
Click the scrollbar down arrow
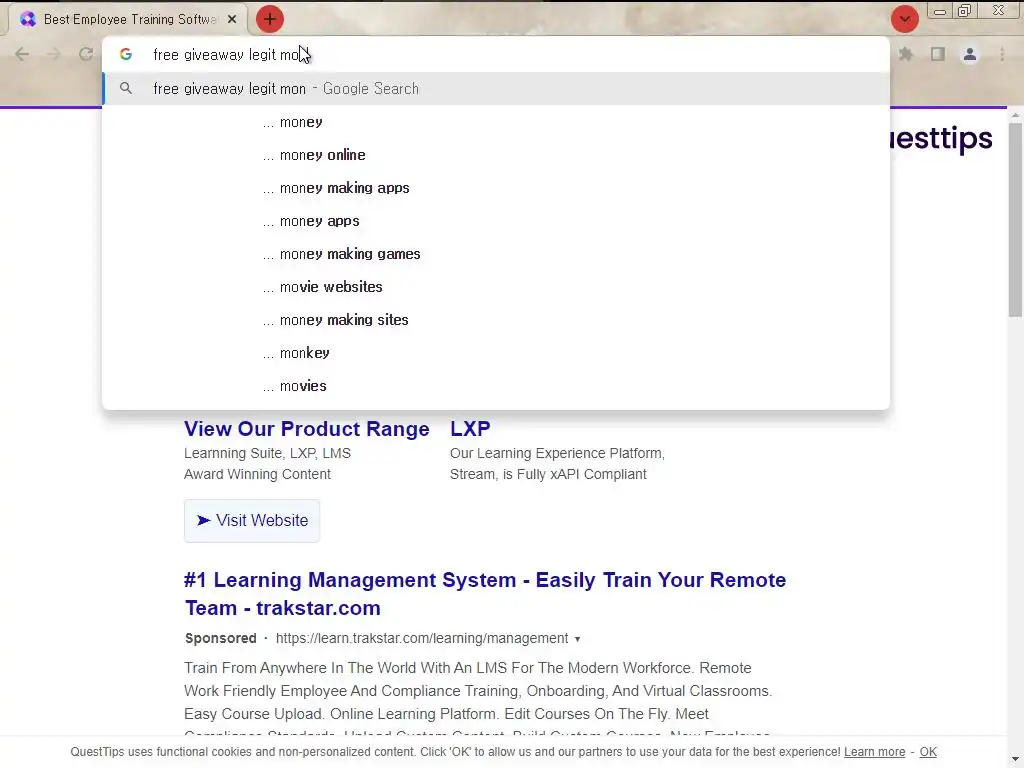click(1015, 760)
